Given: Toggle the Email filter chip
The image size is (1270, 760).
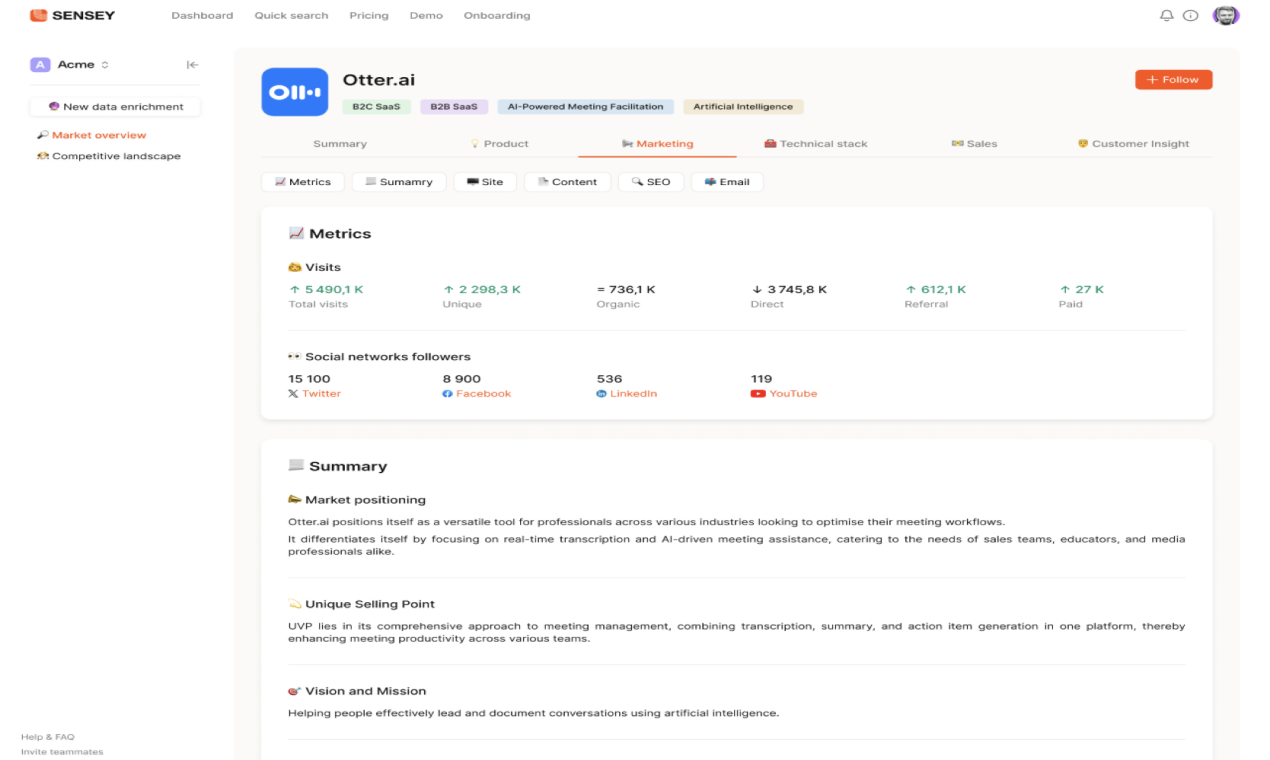Looking at the screenshot, I should coord(727,181).
